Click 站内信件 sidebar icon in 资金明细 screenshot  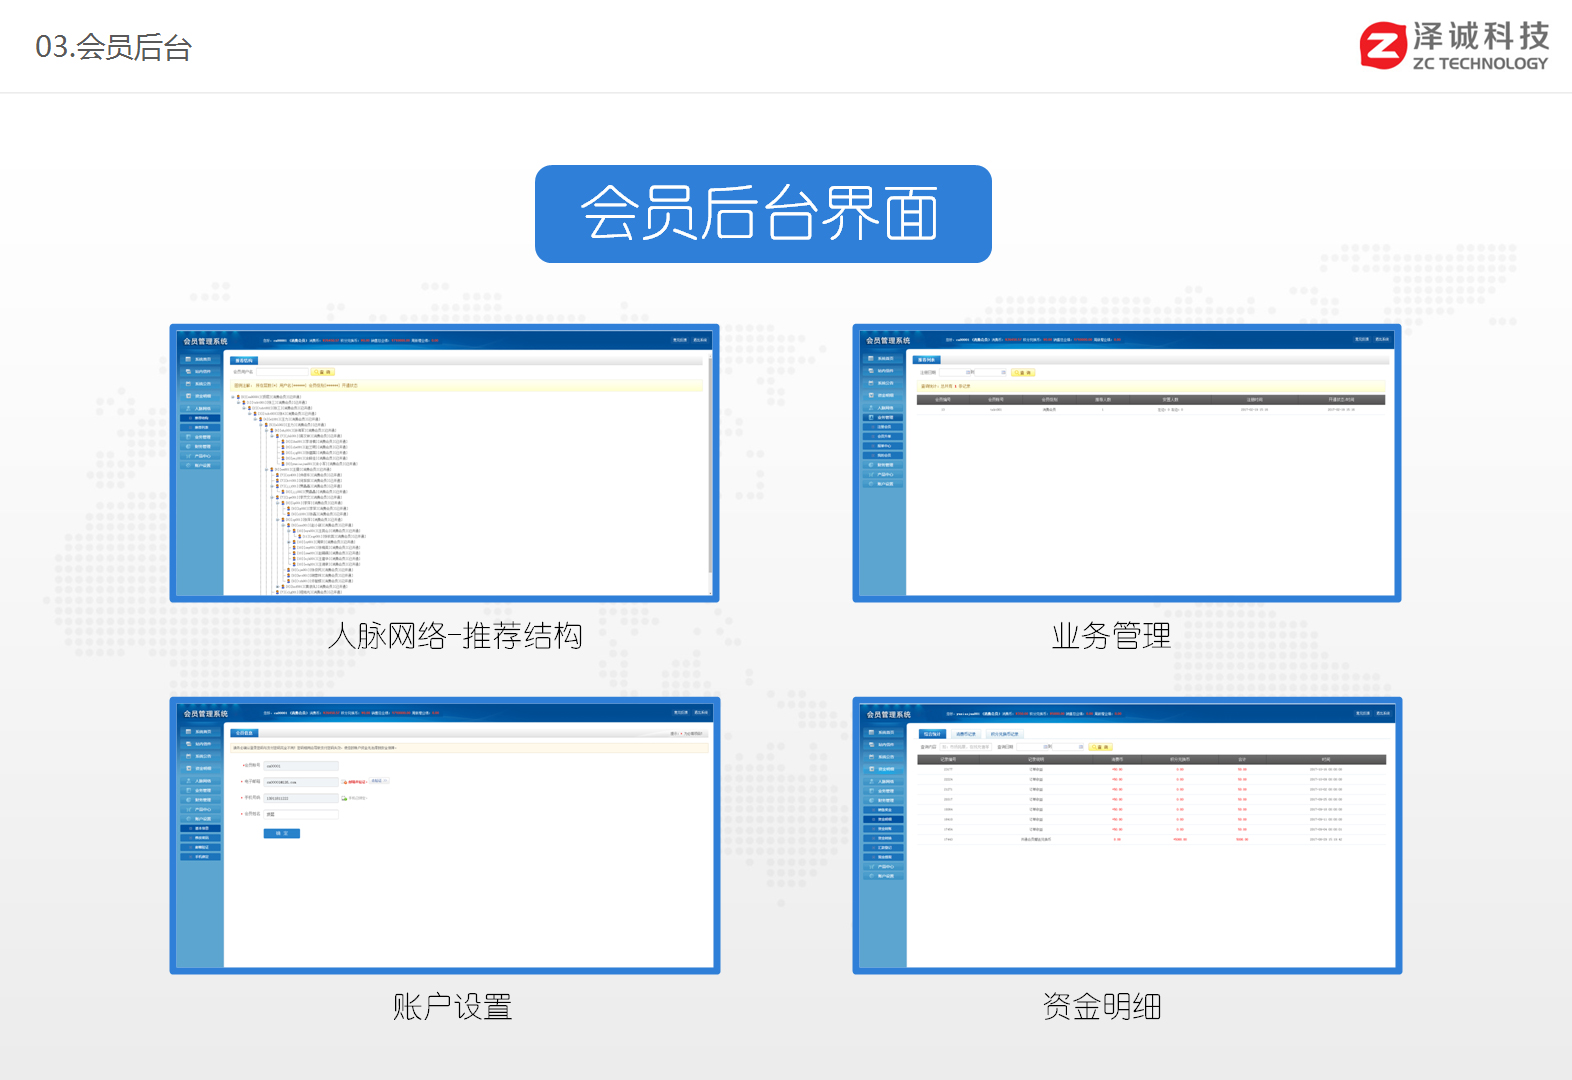pyautogui.click(x=871, y=744)
